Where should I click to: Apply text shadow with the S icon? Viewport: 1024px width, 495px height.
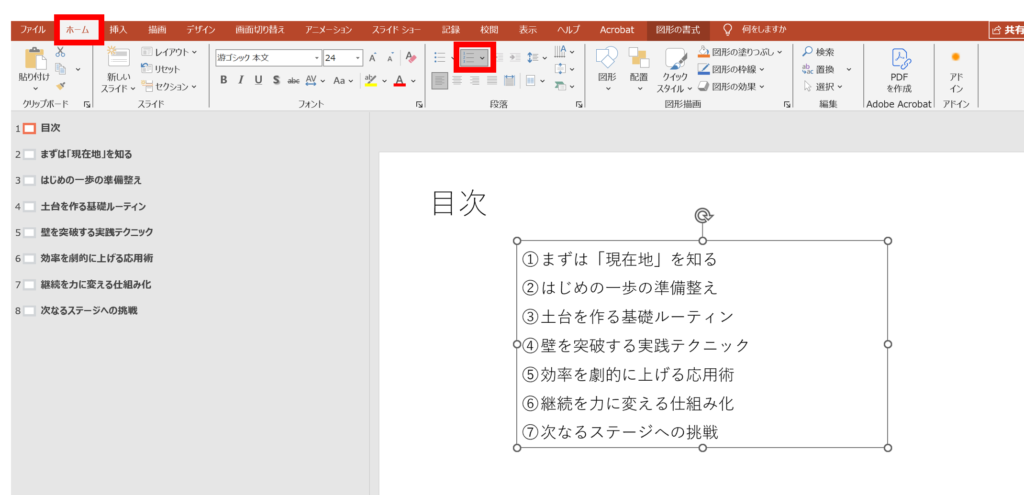[276, 80]
